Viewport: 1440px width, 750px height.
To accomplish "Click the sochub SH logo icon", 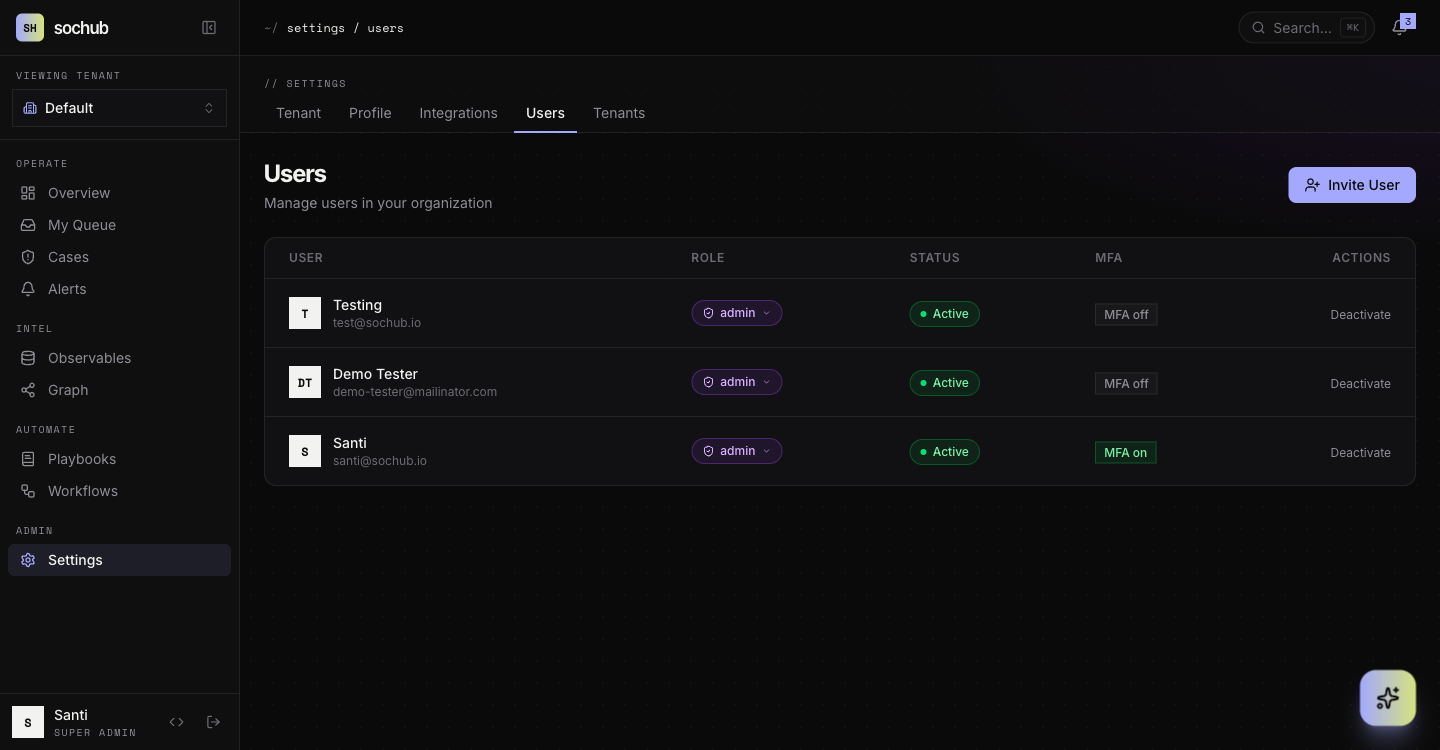I will 30,28.
